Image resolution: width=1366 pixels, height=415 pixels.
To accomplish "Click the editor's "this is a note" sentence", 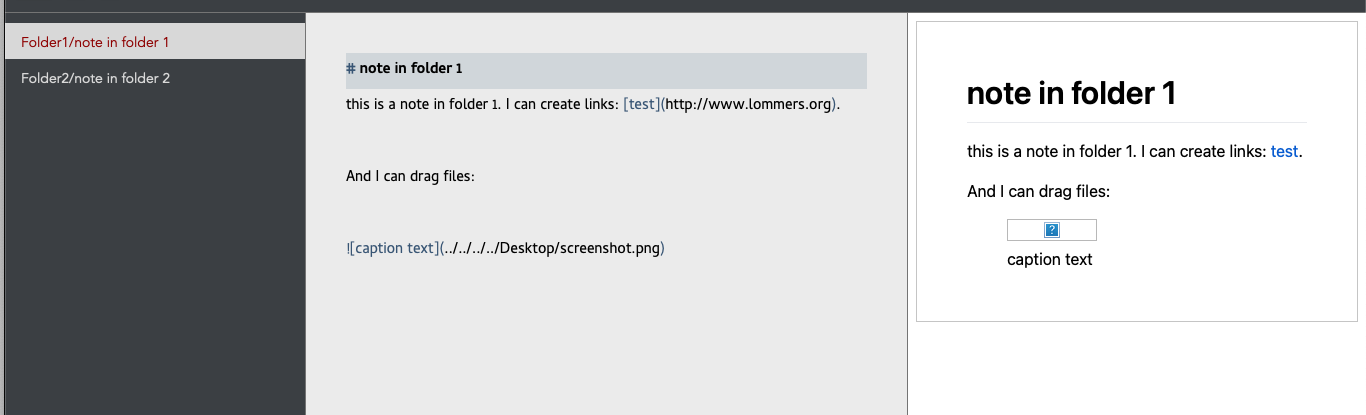I will tap(430, 104).
